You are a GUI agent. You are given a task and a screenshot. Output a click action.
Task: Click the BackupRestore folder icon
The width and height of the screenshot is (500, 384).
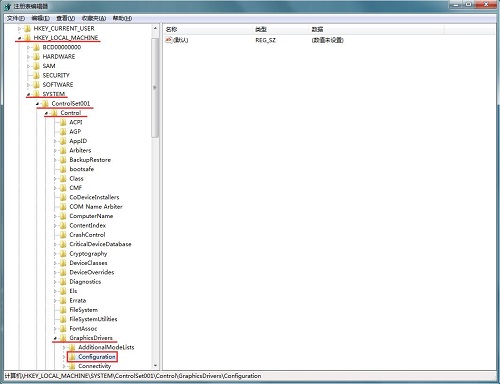(63, 160)
